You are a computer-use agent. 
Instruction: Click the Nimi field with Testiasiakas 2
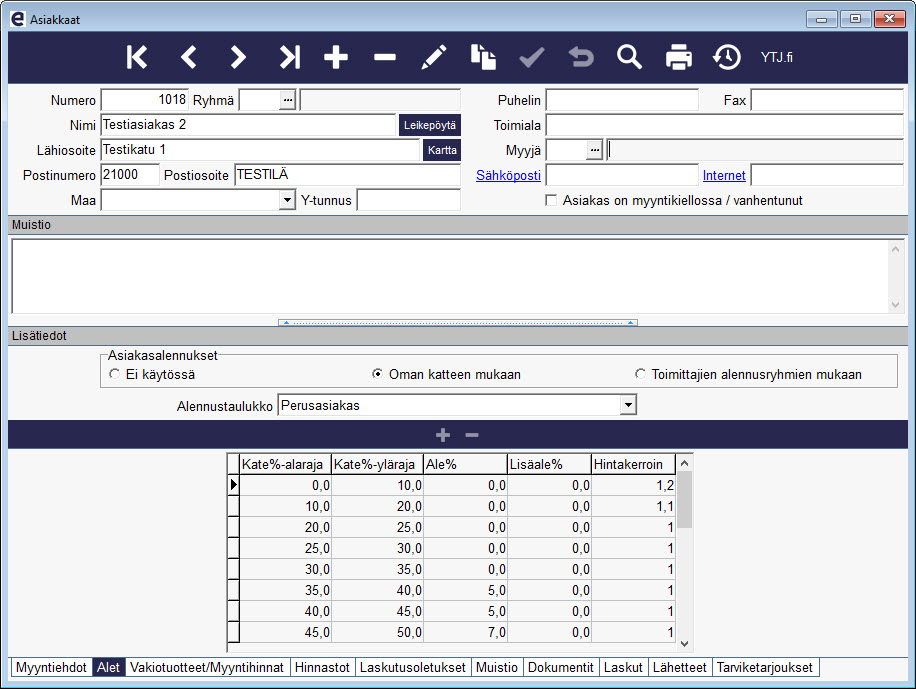point(248,125)
